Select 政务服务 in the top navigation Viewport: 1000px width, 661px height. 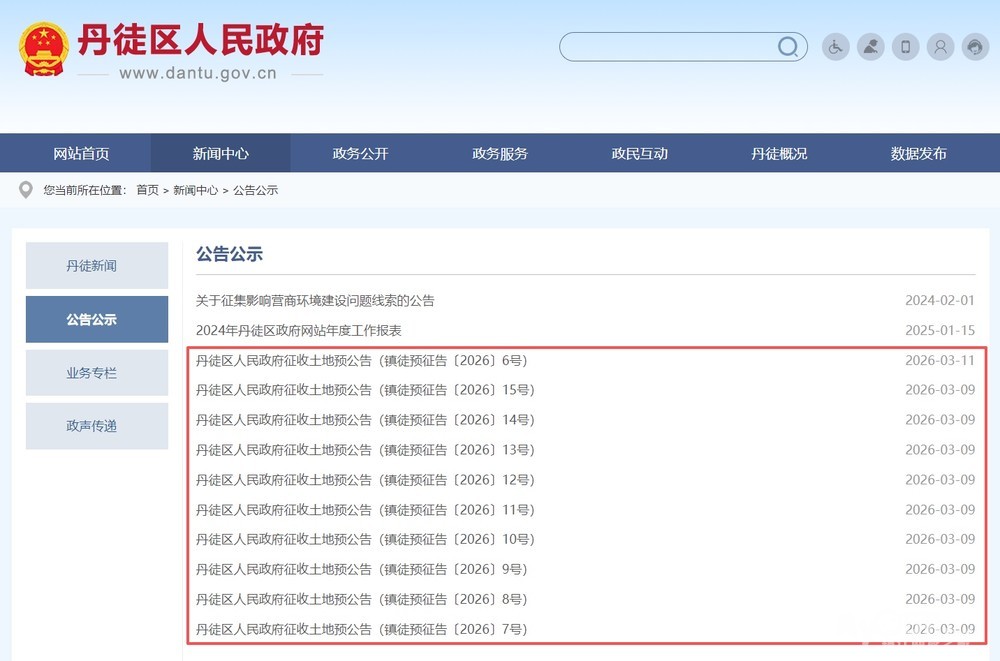click(500, 154)
